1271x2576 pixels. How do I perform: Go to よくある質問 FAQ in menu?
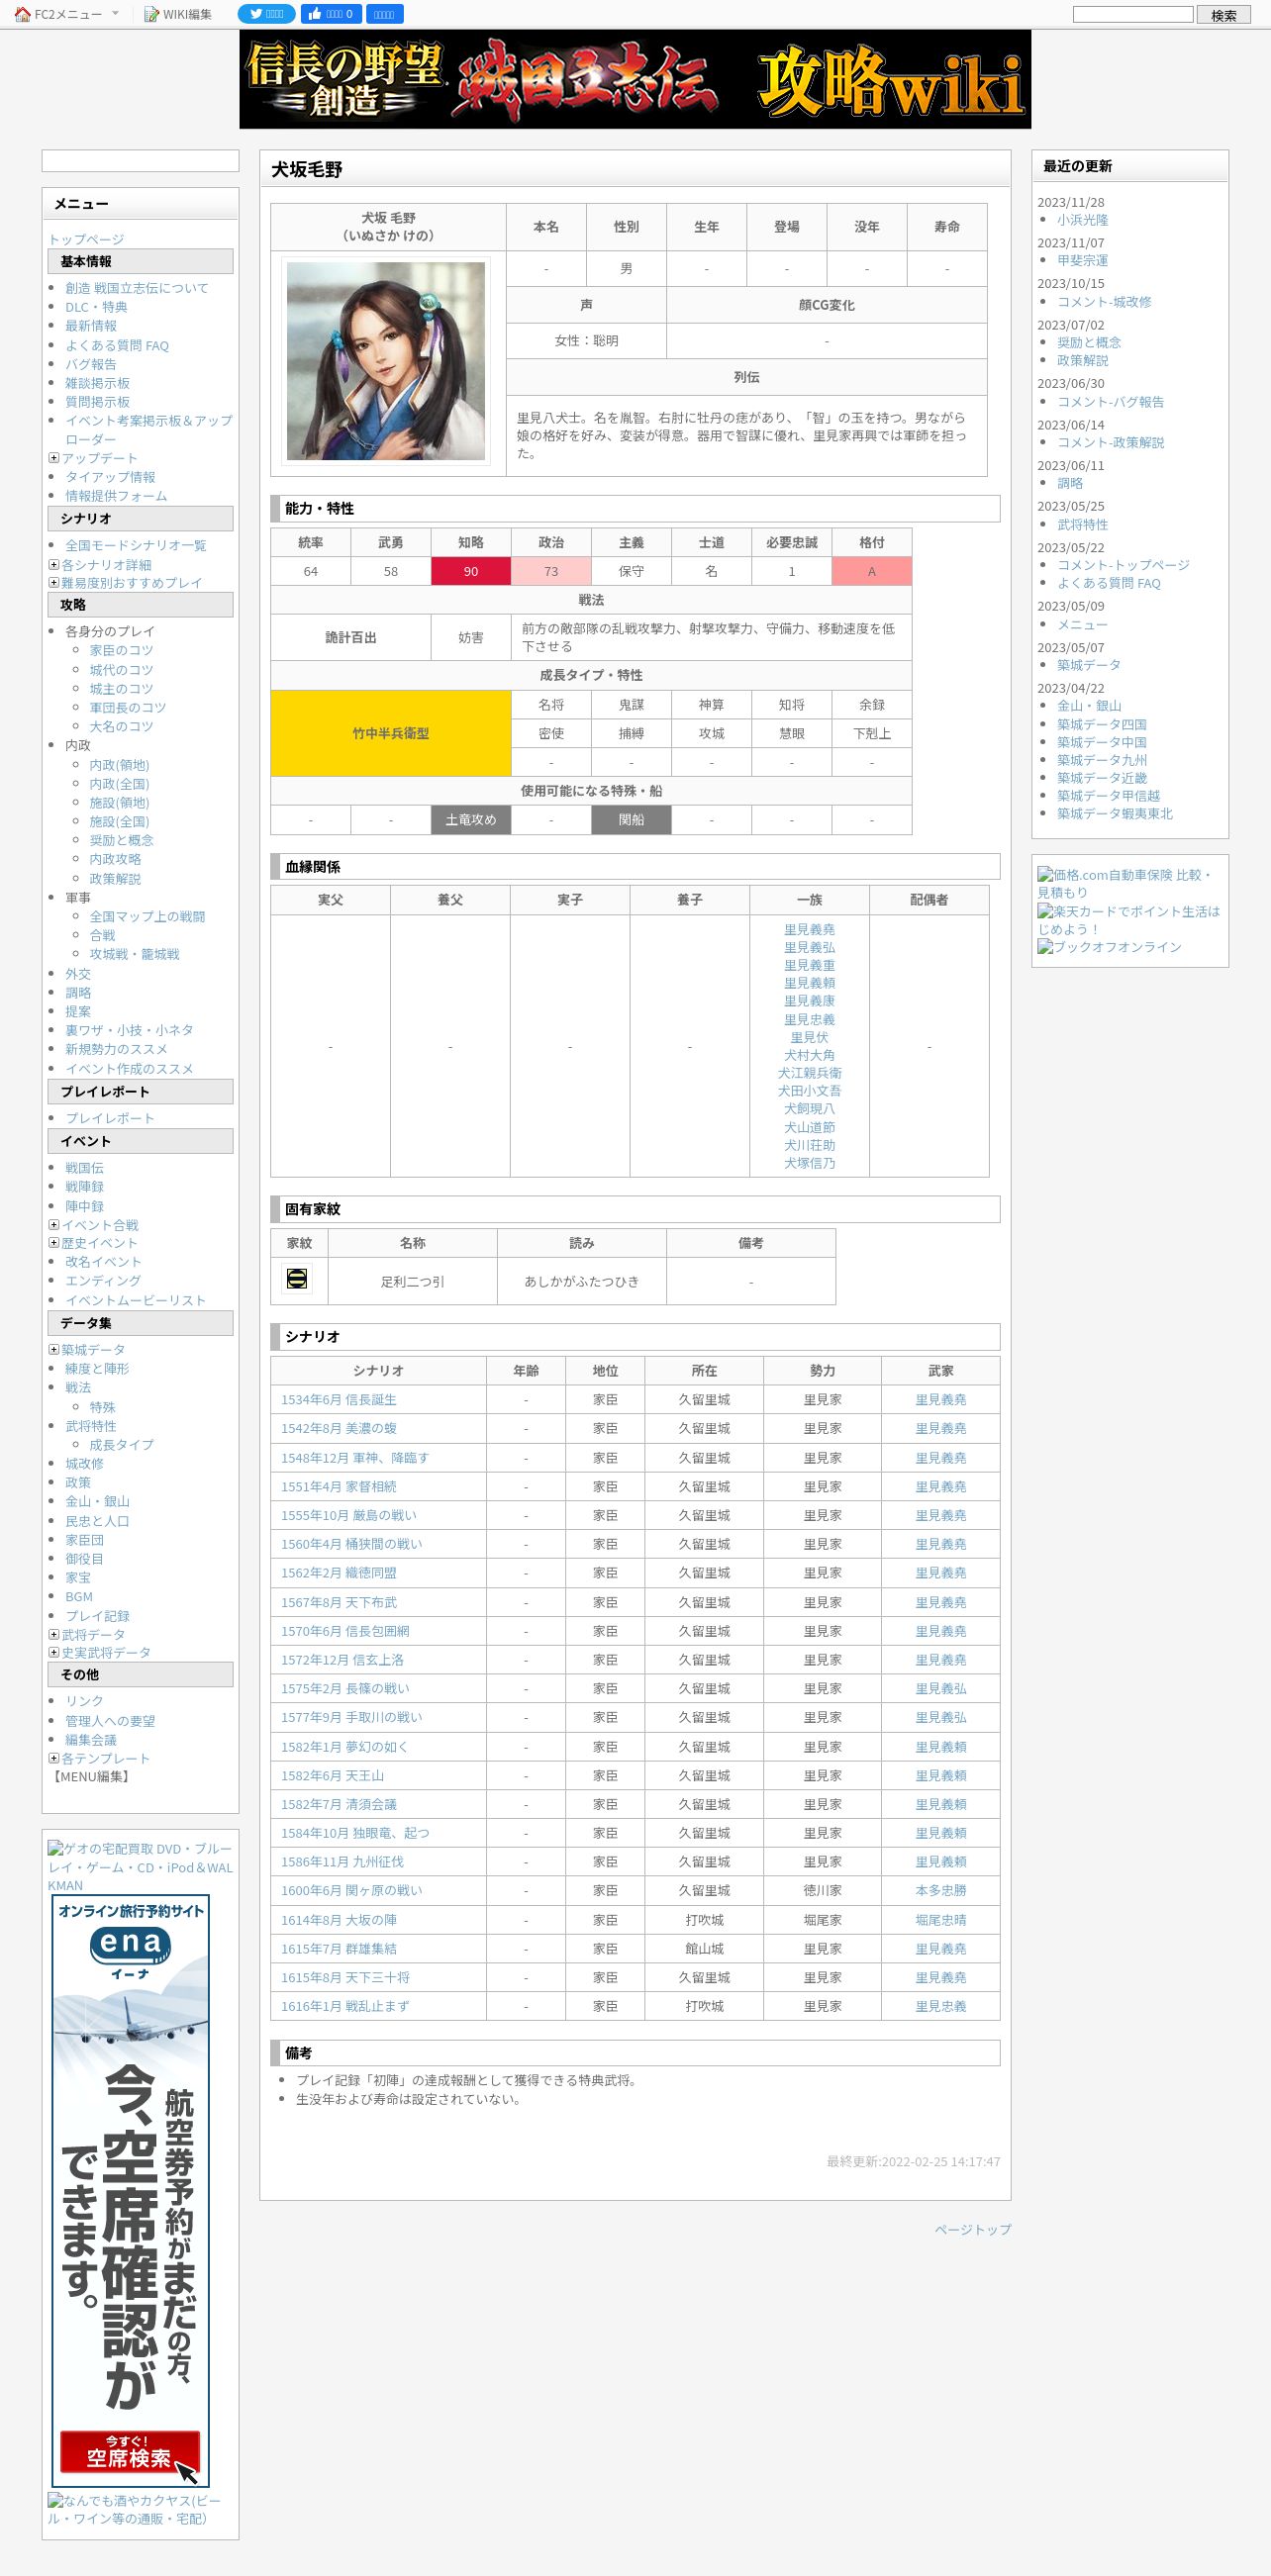tap(117, 345)
